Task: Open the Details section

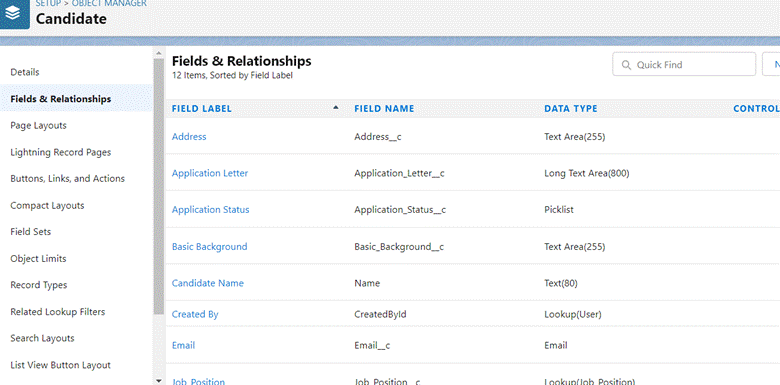Action: point(25,72)
